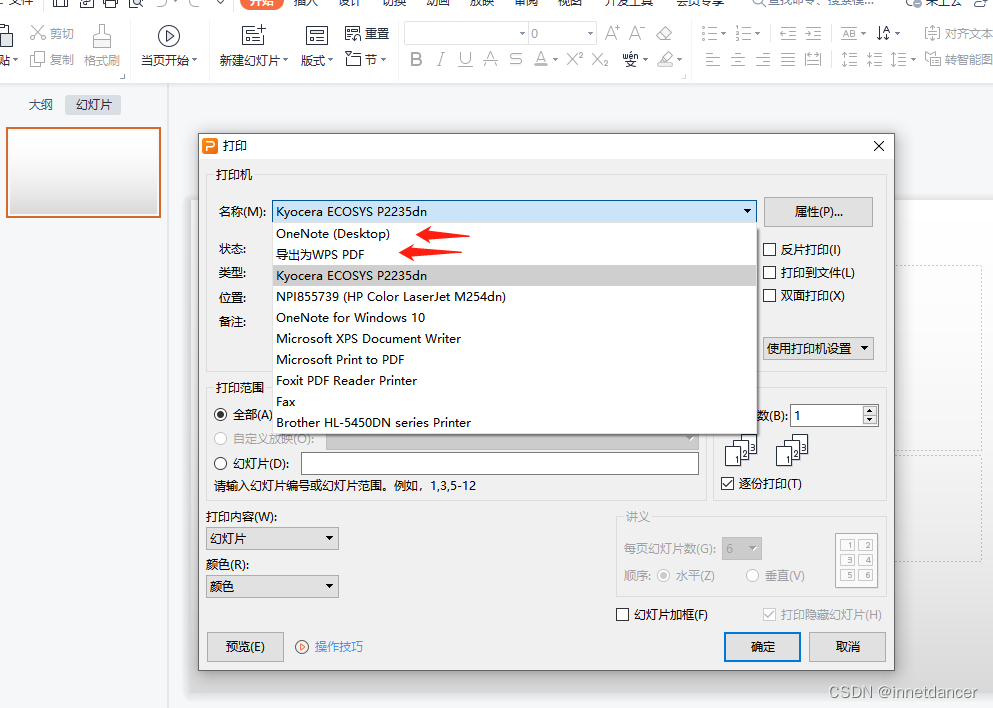Uncheck 逐份打印(T) checkbox

728,484
